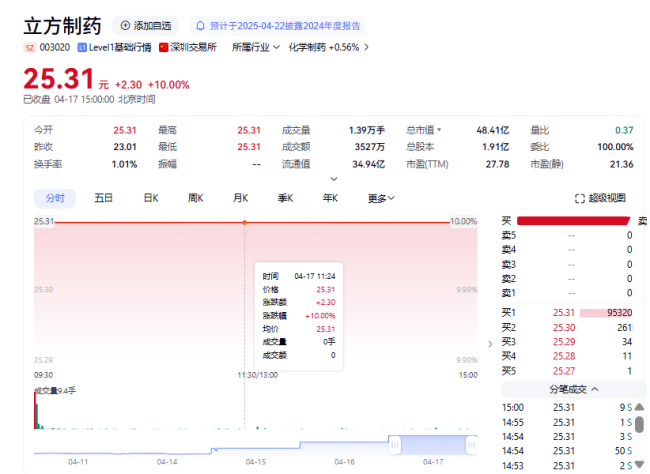Click the 流通值 value 34.94亿
The image size is (650, 474).
(369, 165)
